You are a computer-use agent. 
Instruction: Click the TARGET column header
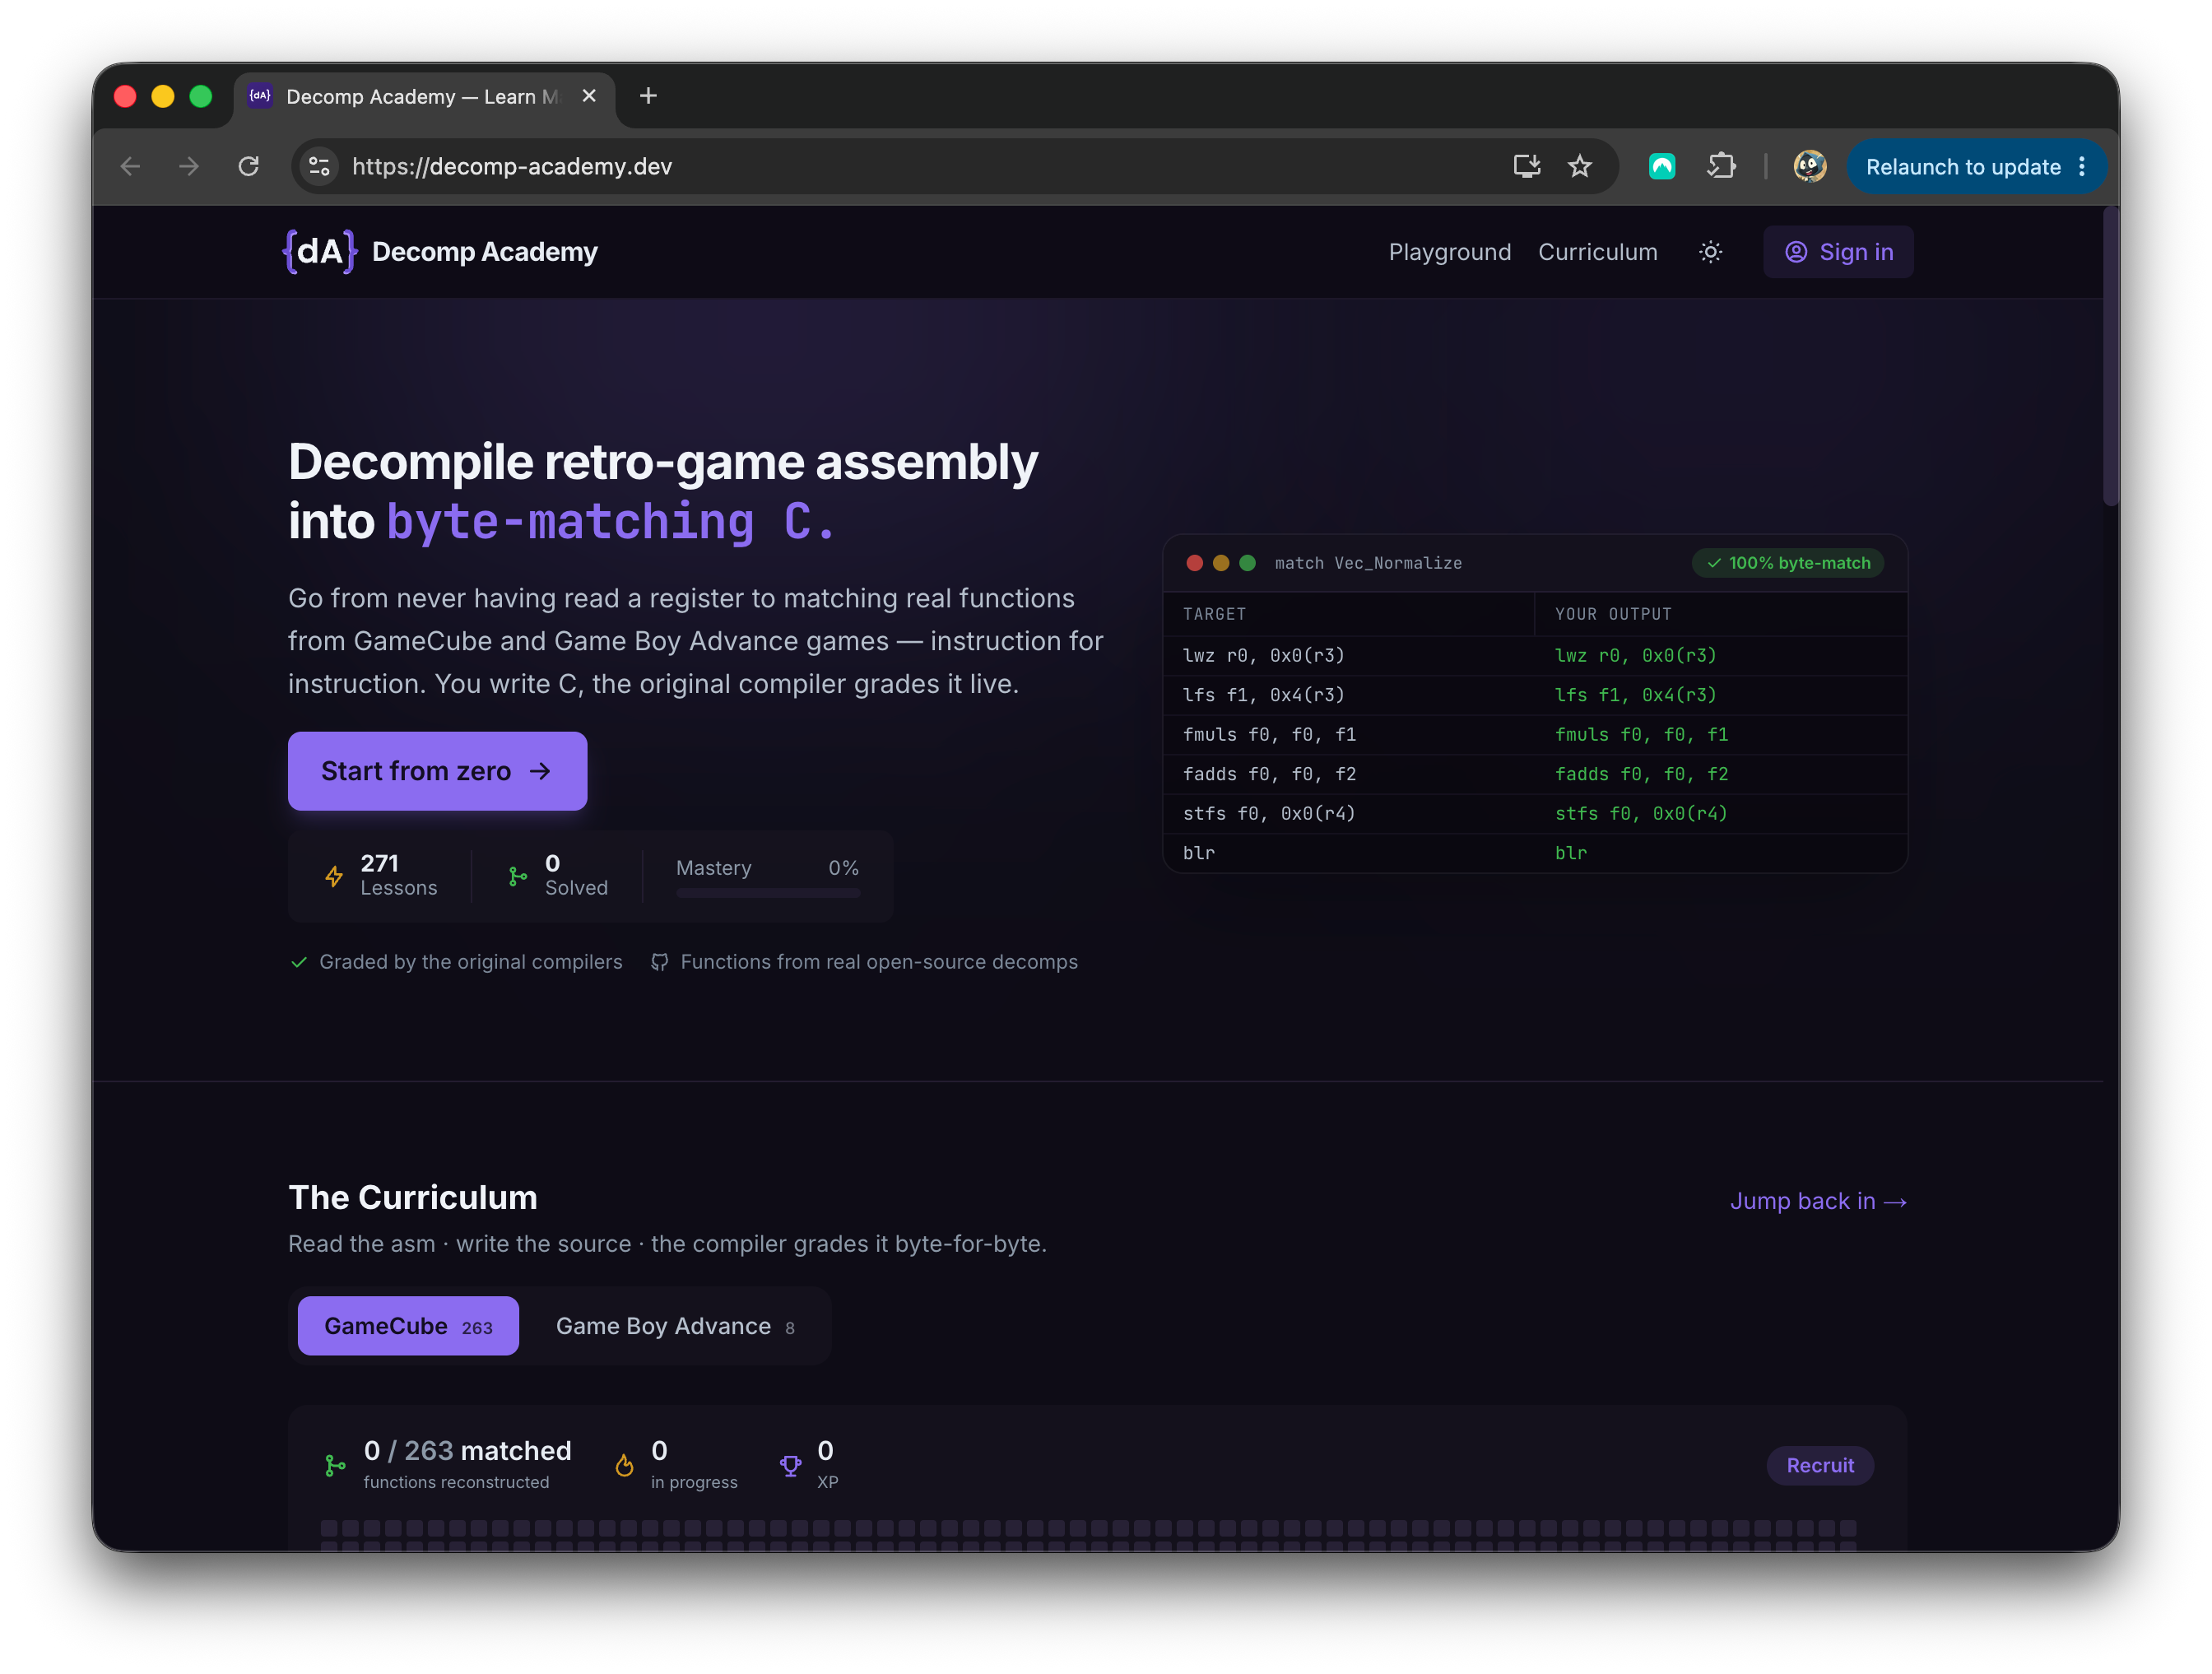click(1214, 614)
